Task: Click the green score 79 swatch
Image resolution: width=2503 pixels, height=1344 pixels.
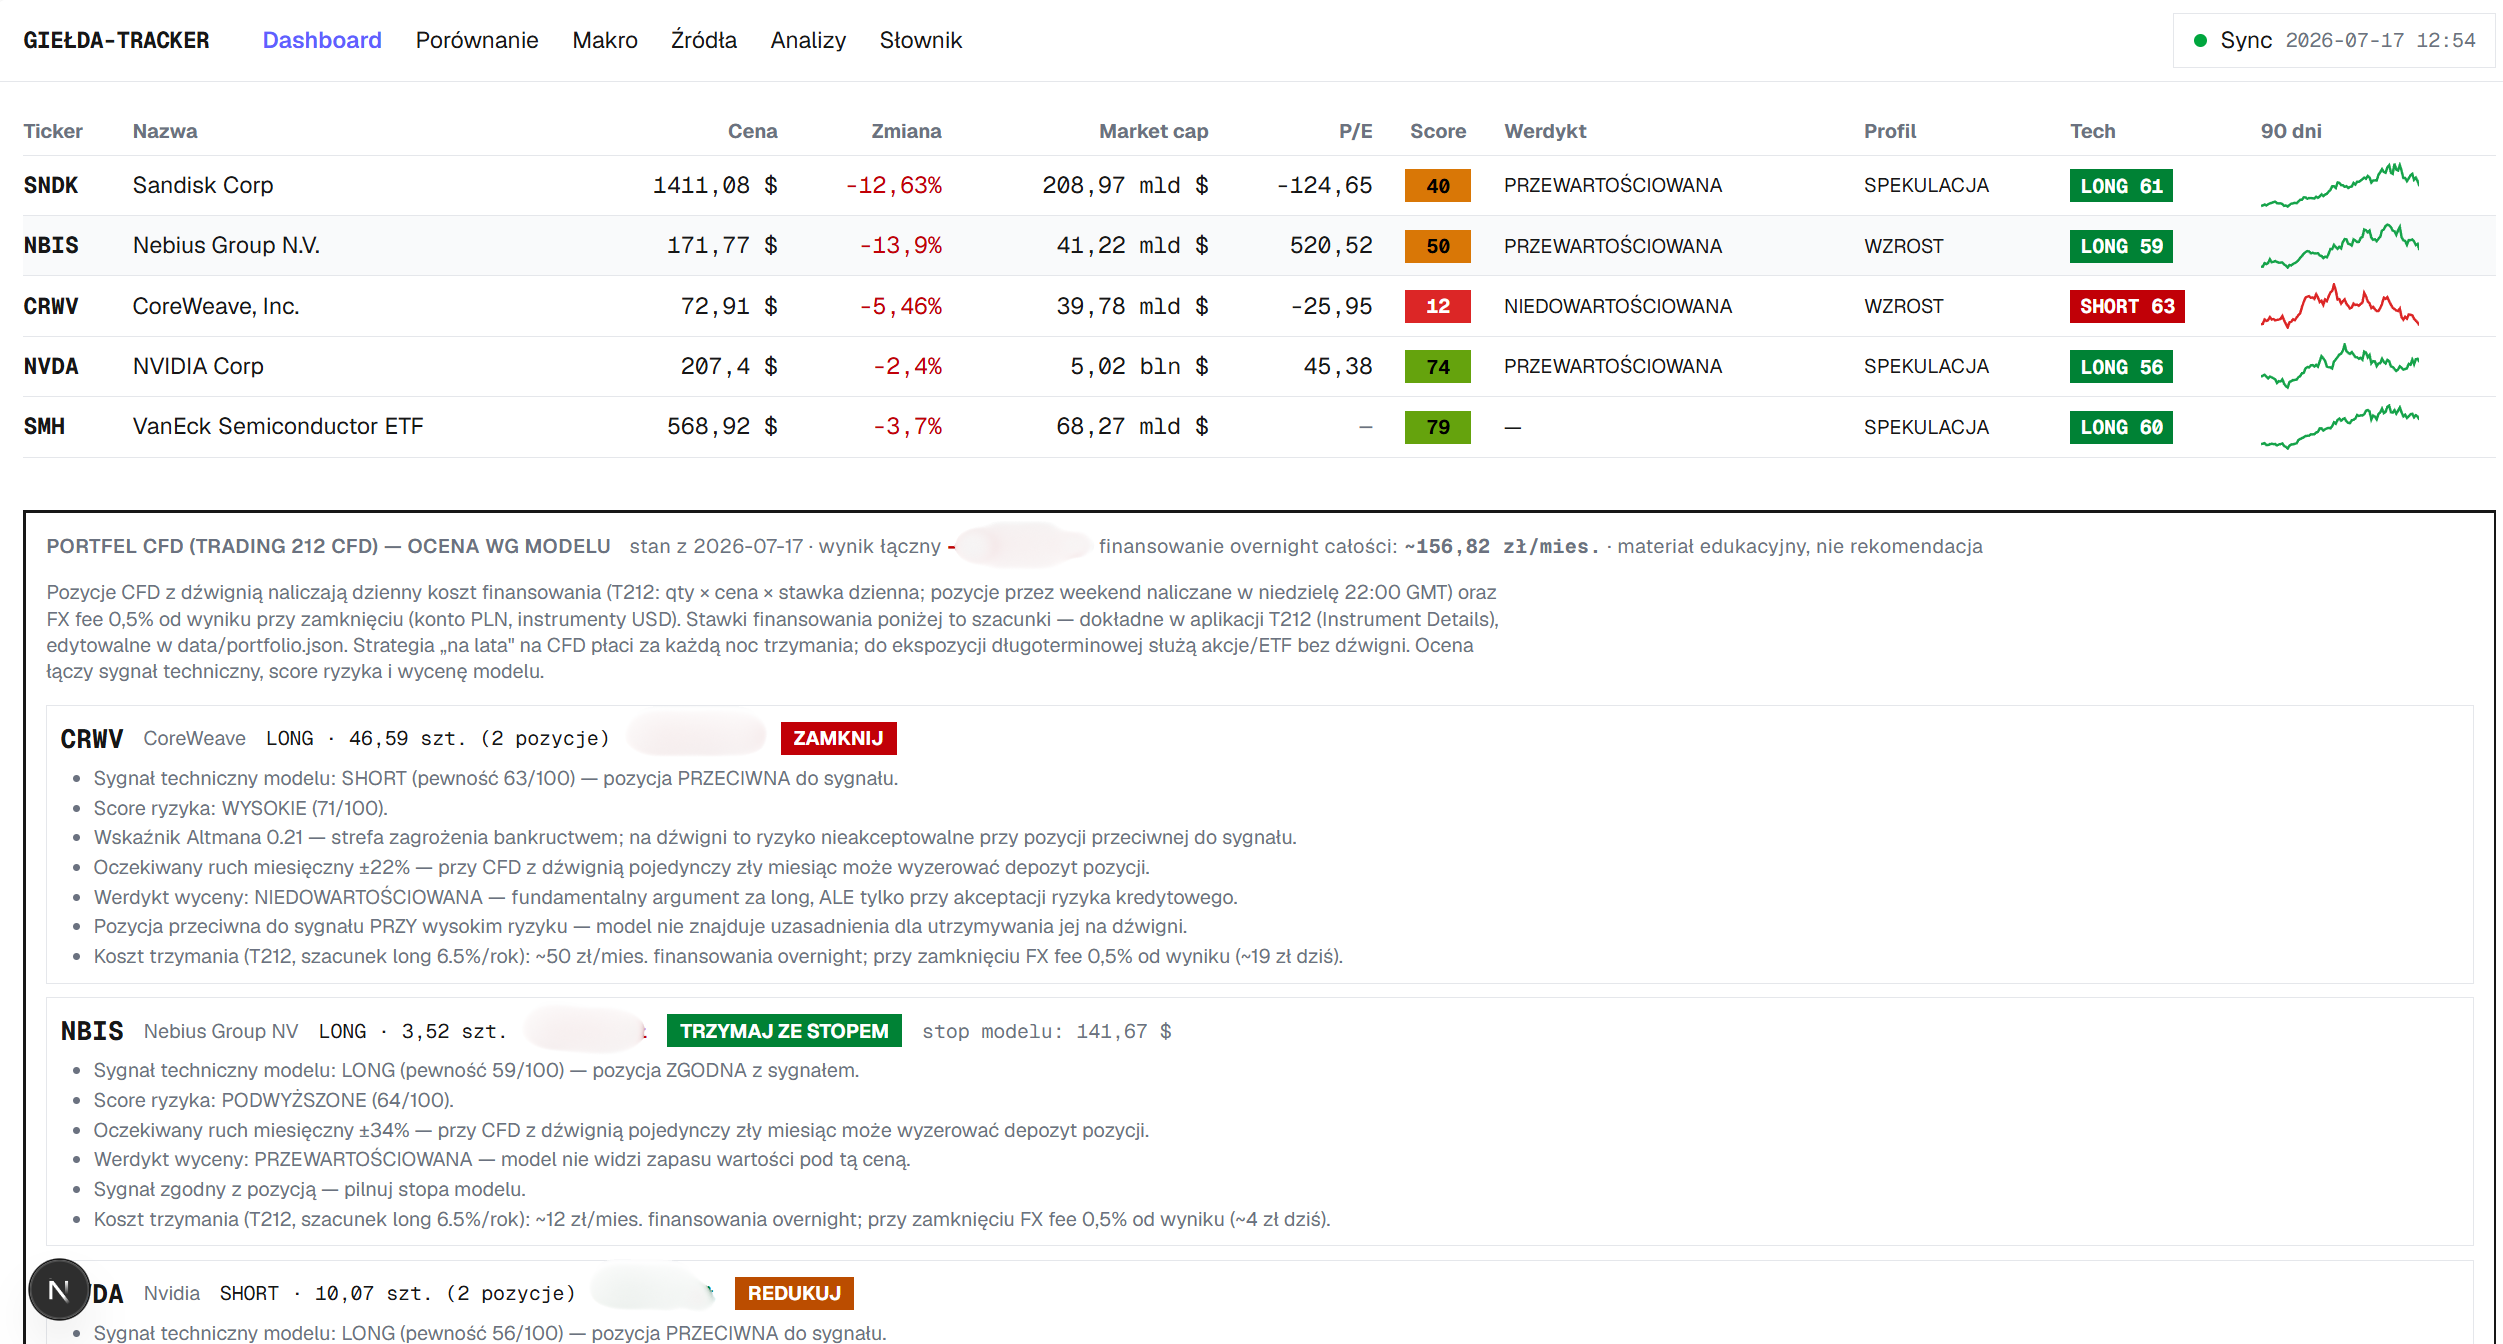Action: [x=1437, y=427]
